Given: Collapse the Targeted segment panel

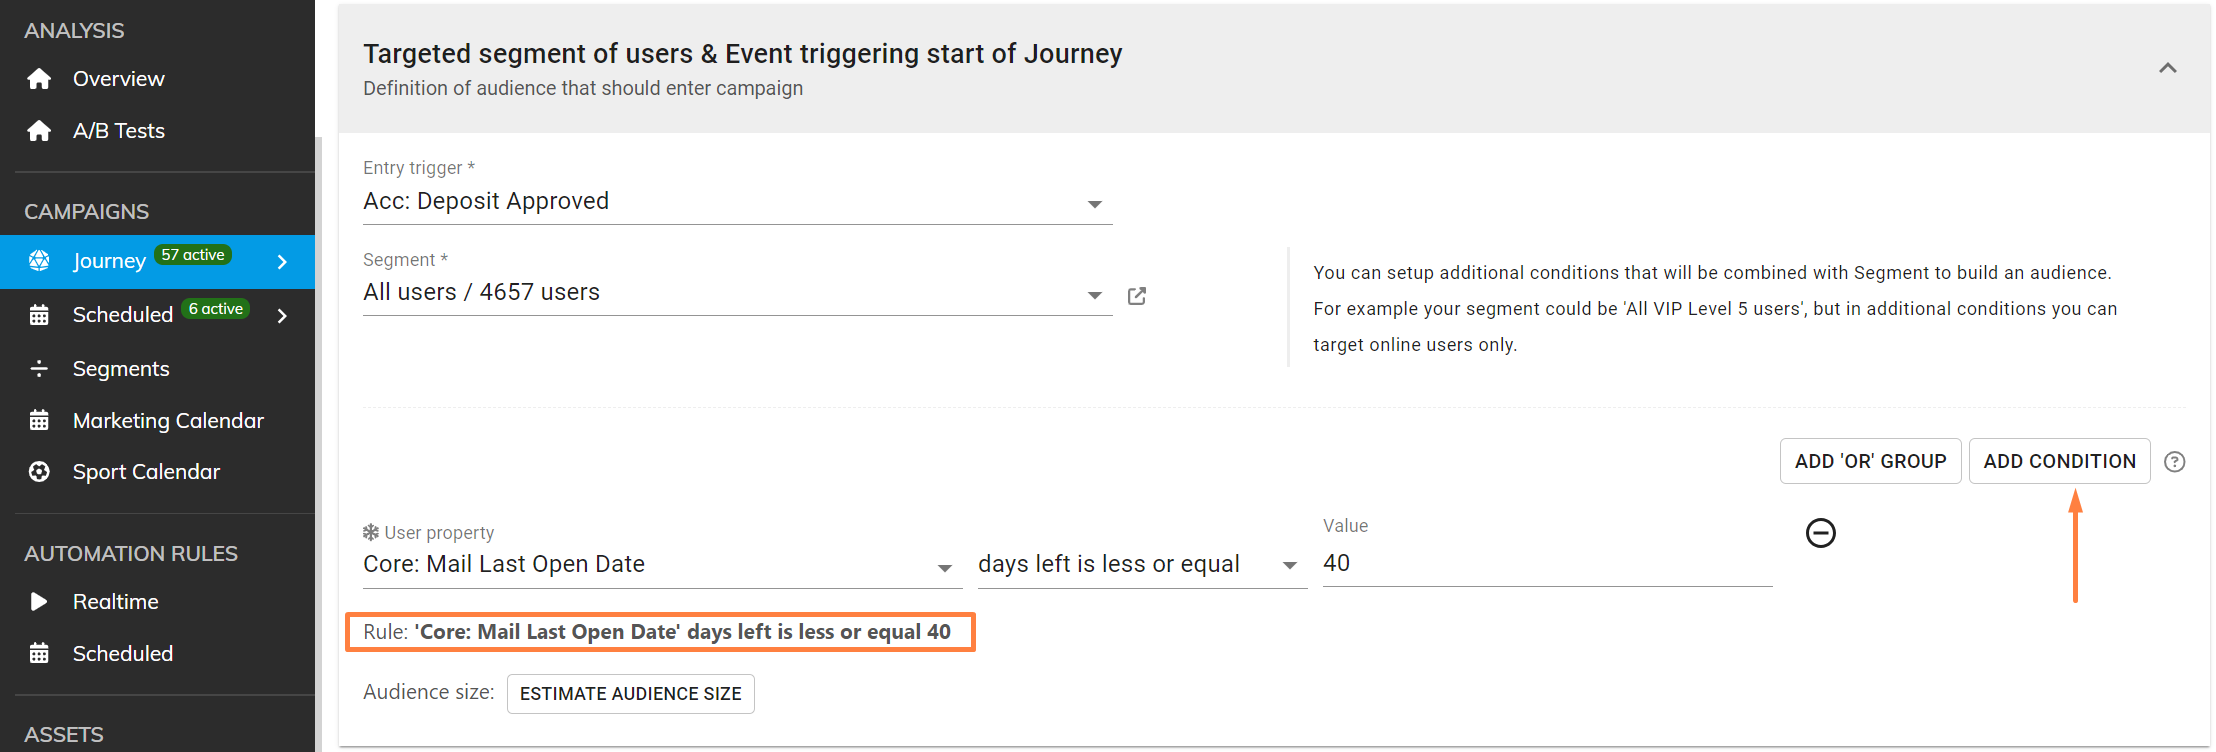Looking at the screenshot, I should coord(2167,68).
